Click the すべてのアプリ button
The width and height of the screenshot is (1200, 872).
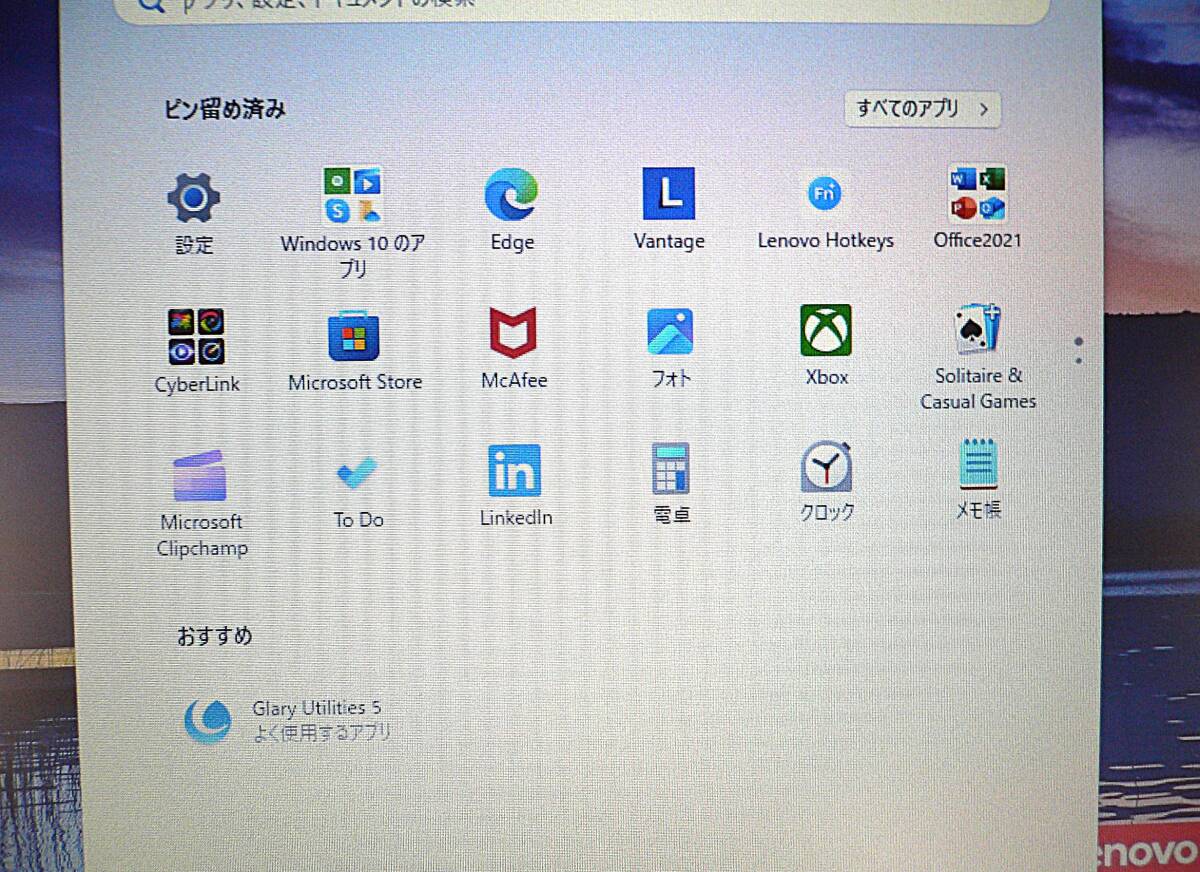tap(922, 109)
